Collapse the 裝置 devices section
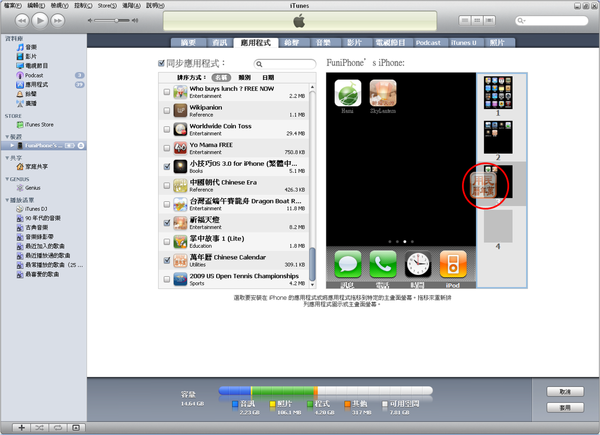Screen dimensions: 600x435 pos(7,137)
